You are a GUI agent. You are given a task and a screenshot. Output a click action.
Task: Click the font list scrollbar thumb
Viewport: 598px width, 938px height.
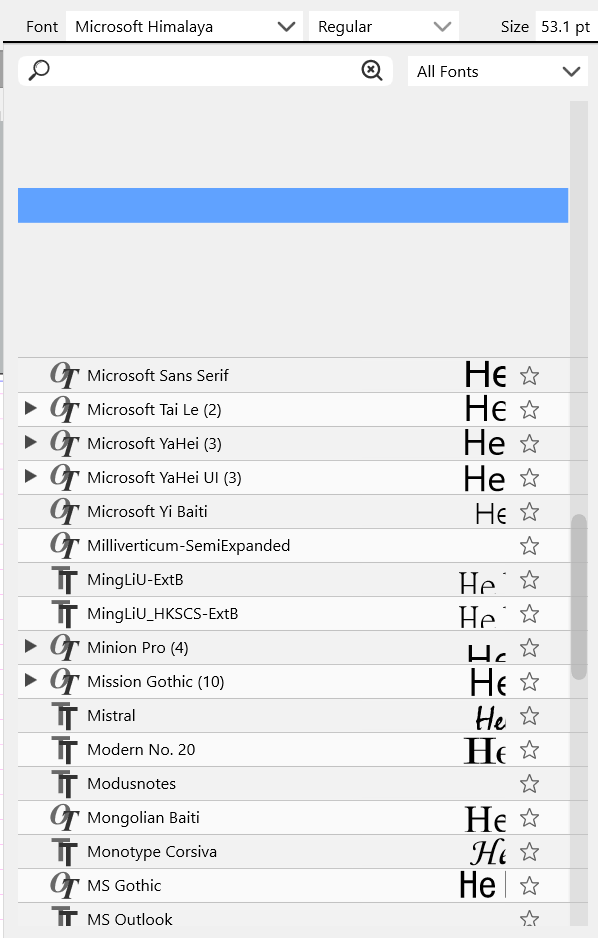(578, 597)
